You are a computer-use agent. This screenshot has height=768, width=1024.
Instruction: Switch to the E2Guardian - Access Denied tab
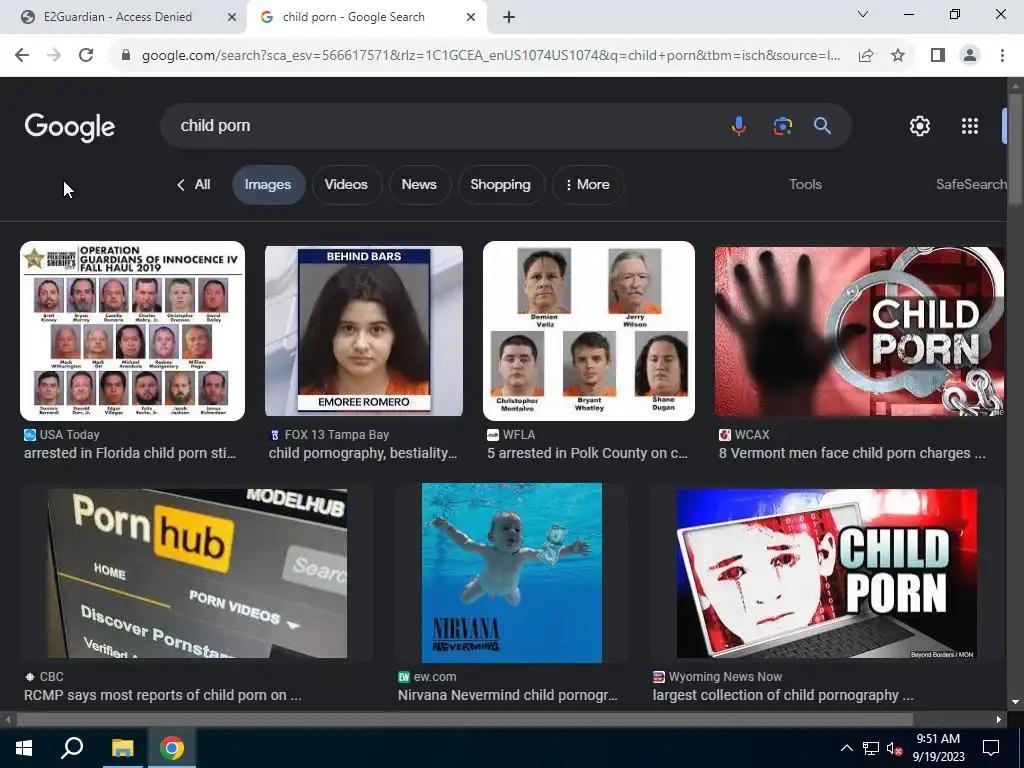point(123,17)
